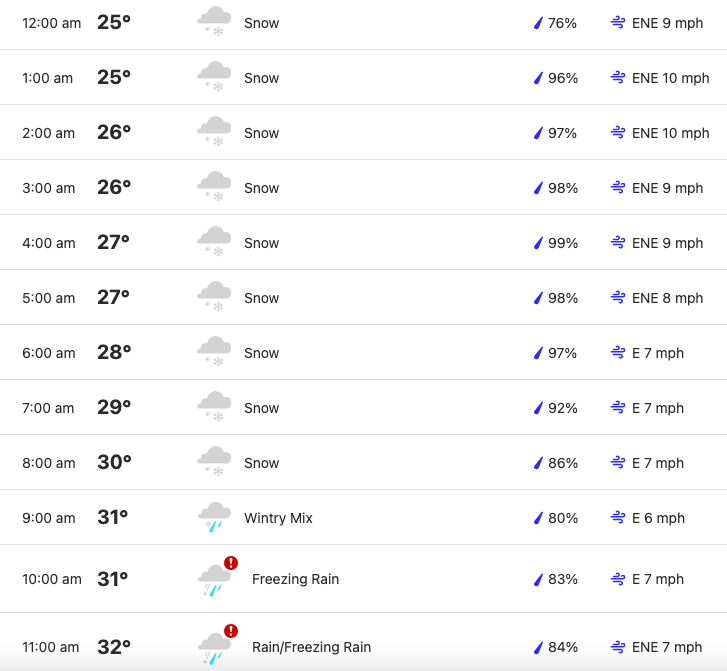Expand the 8:00 am forecast row
Viewport: 727px width, 671px height.
(x=364, y=462)
